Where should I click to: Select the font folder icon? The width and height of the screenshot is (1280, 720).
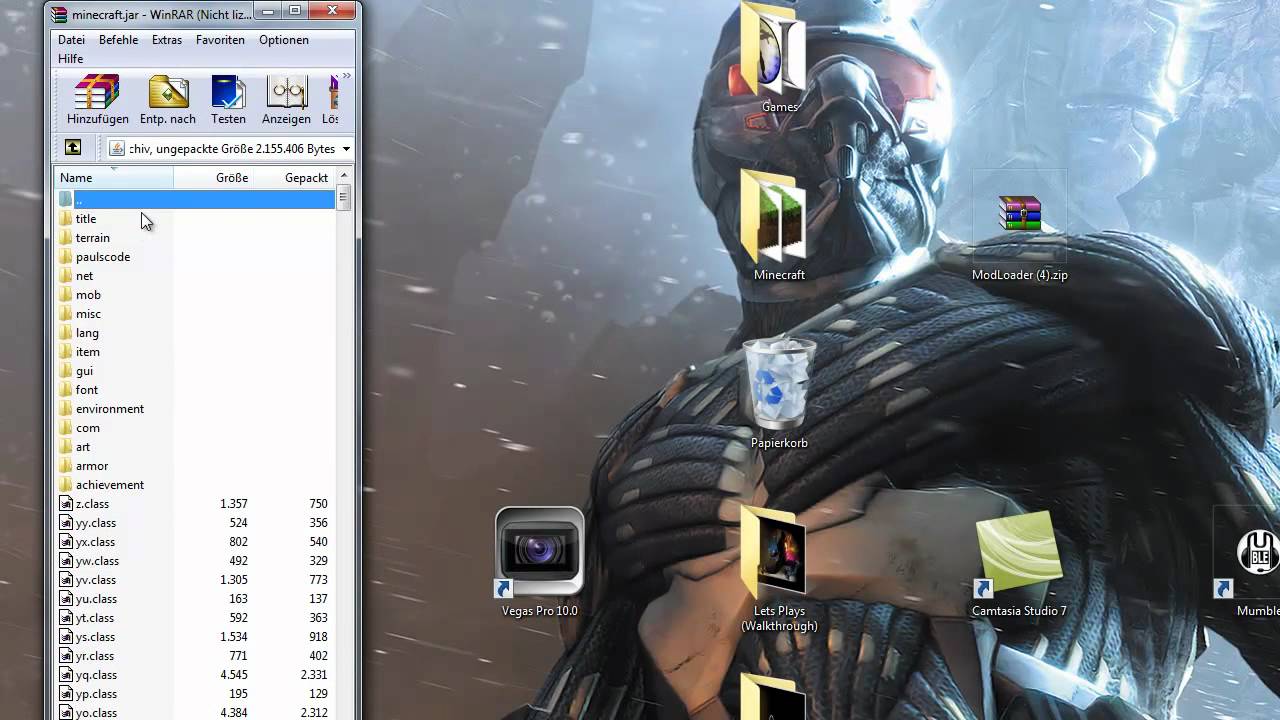65,390
